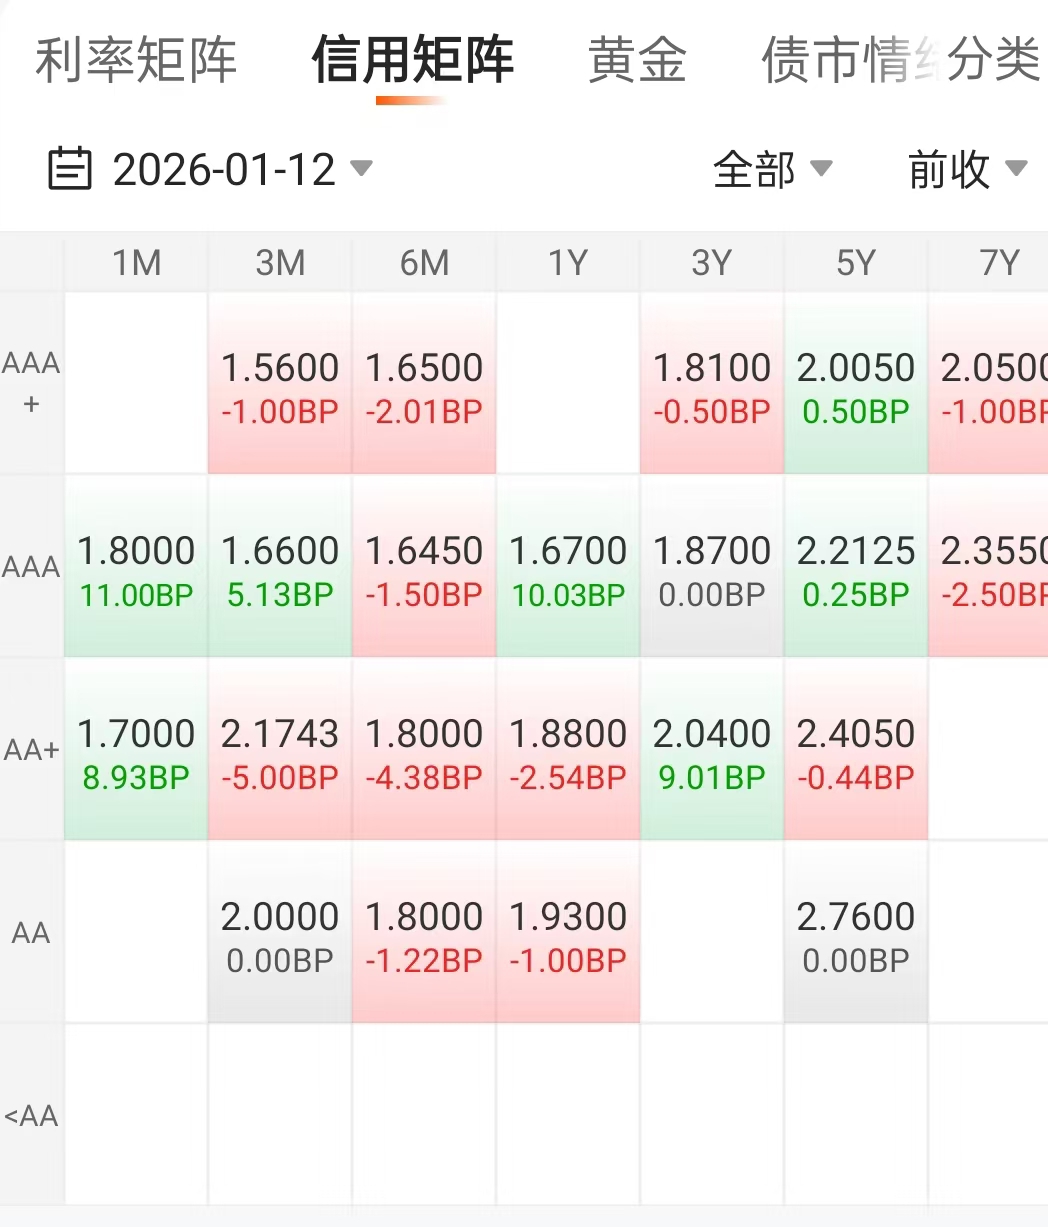Tap the 分类 button
1048x1227 pixels.
(994, 60)
